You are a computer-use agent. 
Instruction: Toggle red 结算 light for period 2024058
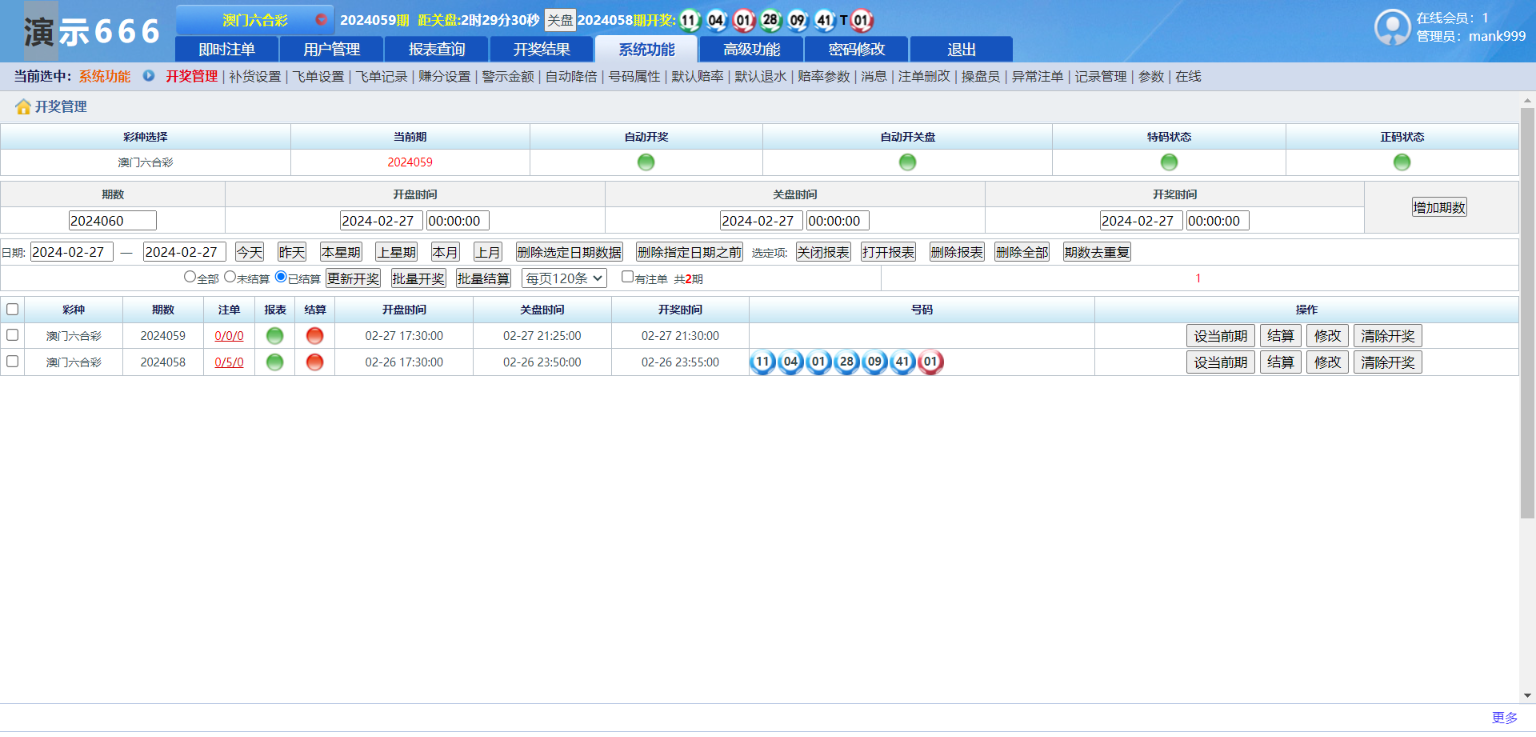(x=315, y=362)
